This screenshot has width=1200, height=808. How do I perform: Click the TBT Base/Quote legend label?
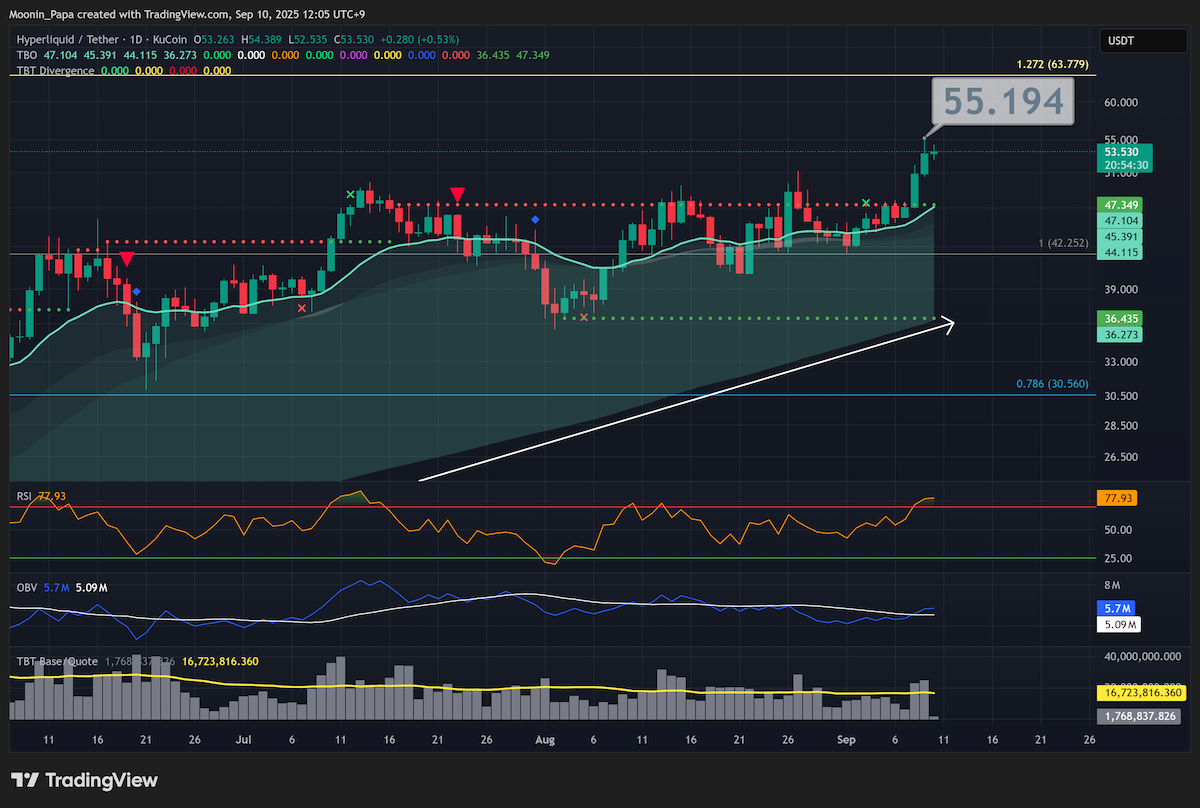(x=57, y=661)
